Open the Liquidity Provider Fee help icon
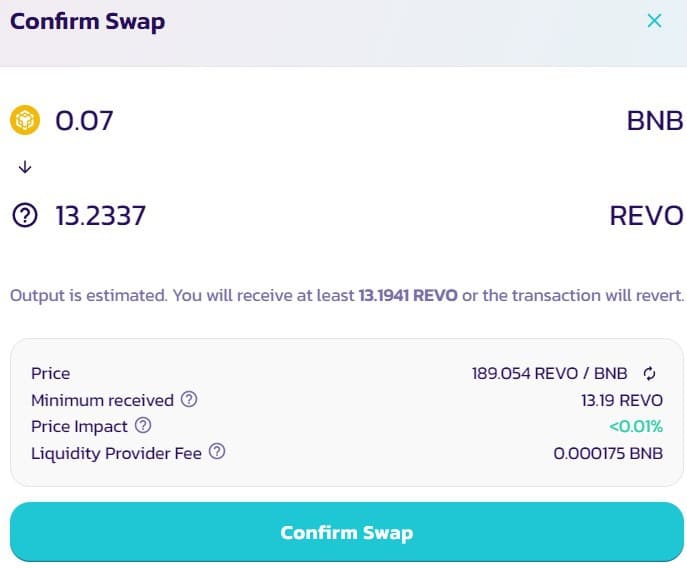 (x=217, y=451)
